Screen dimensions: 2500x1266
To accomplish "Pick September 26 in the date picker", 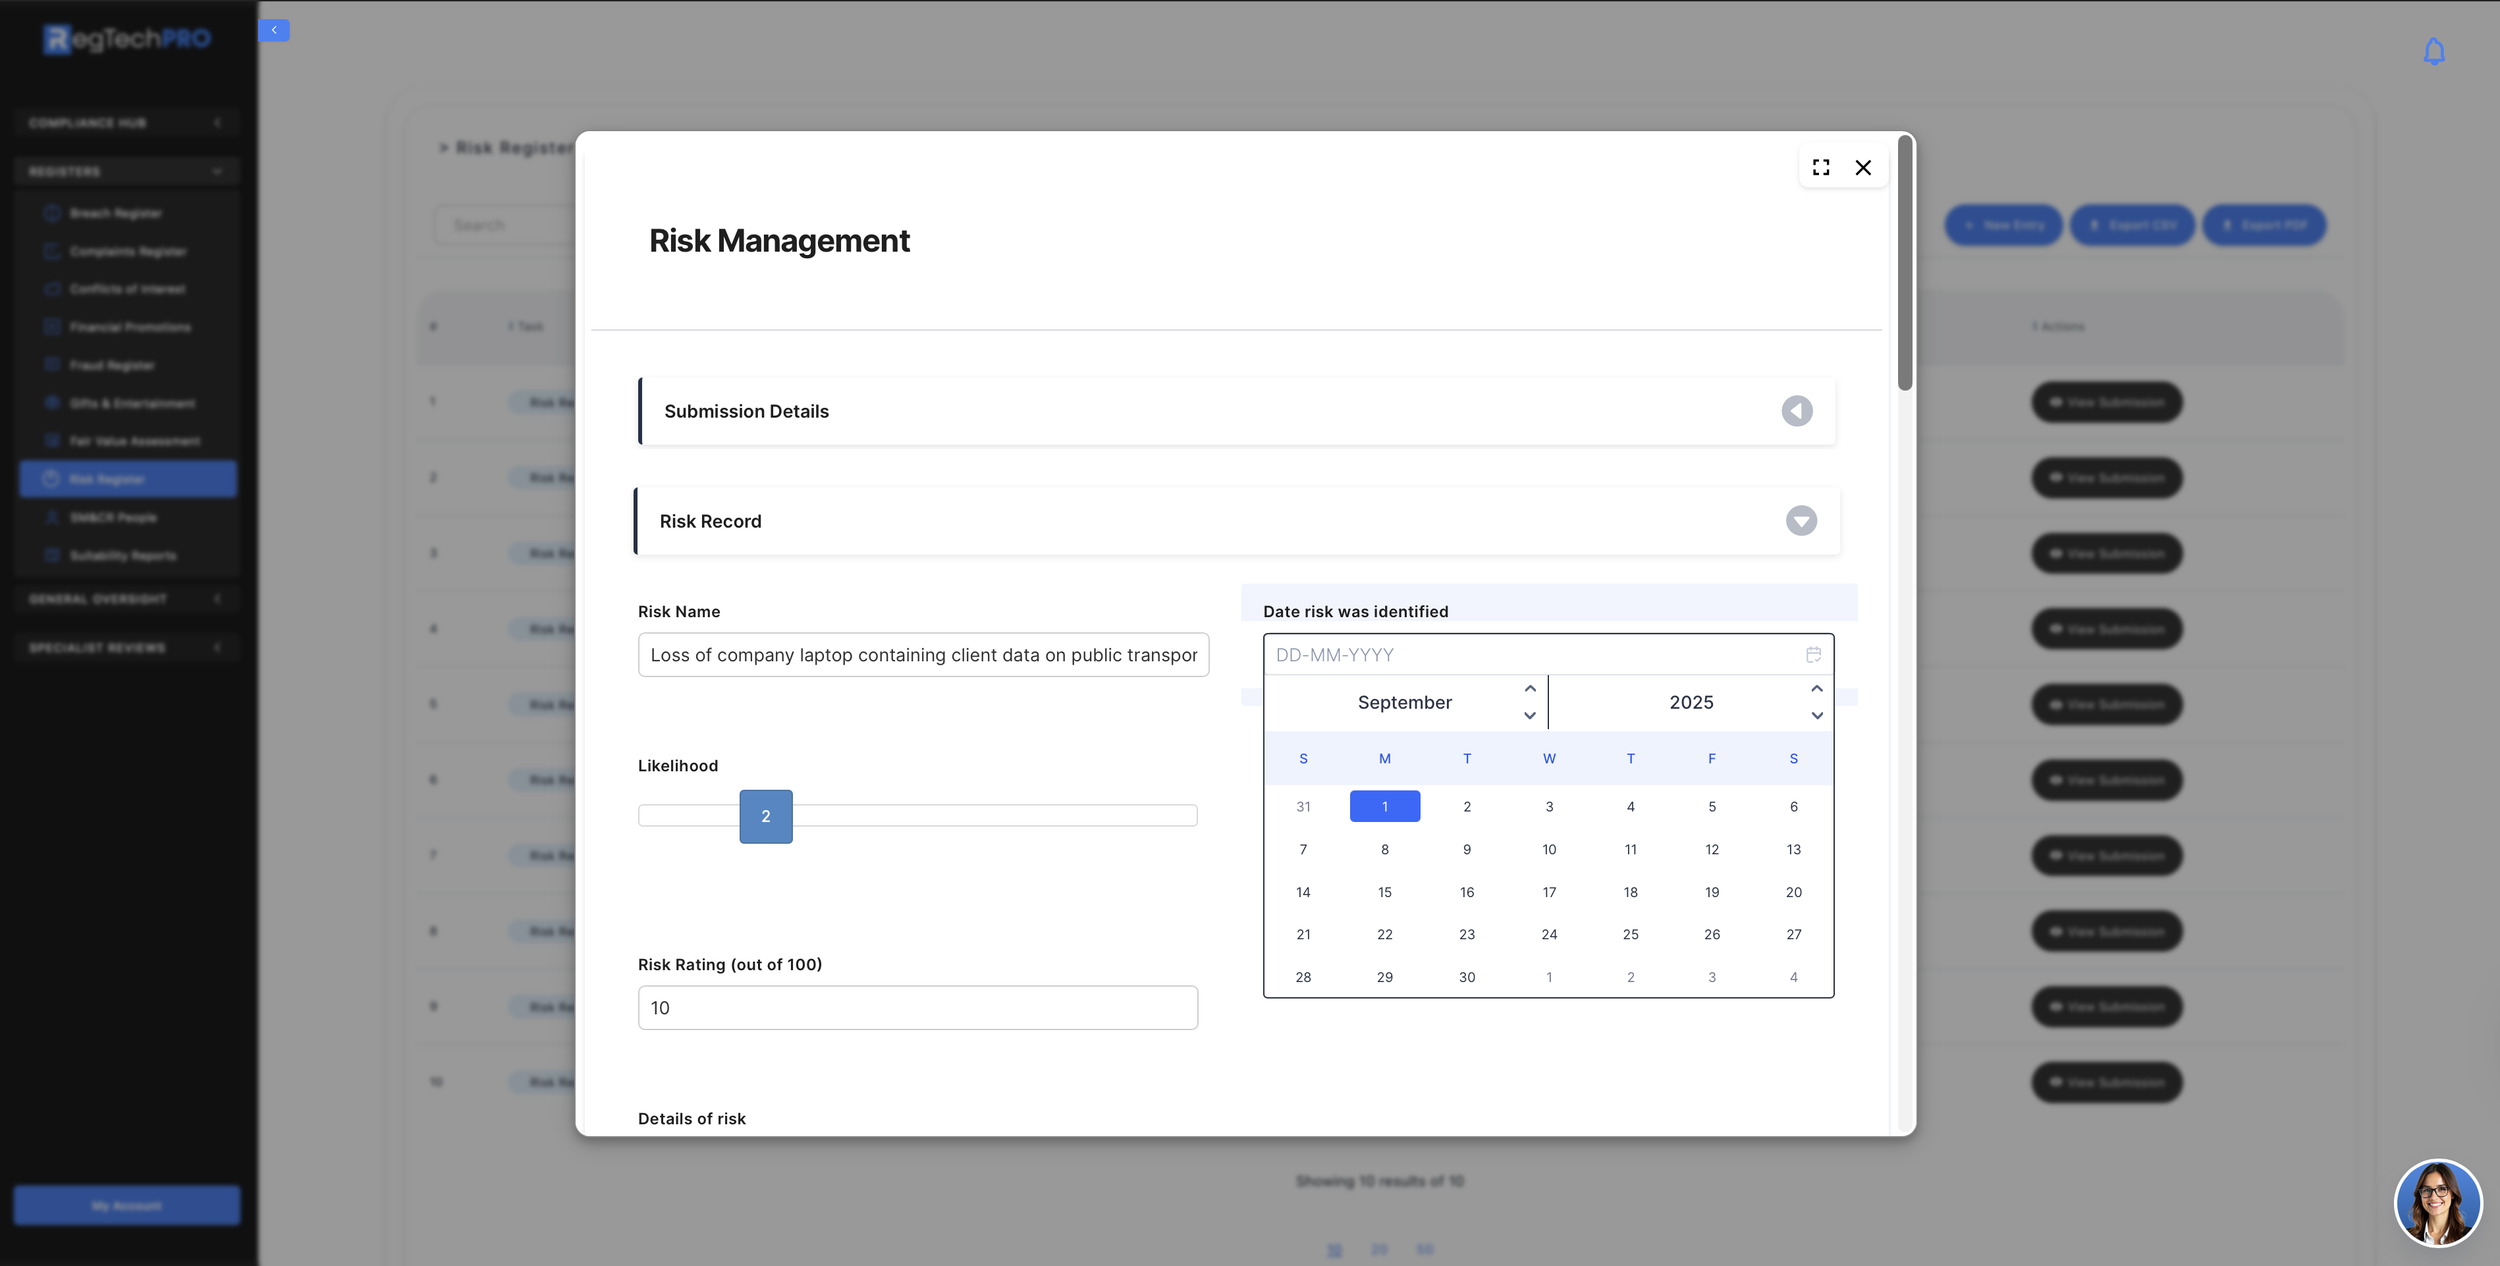I will click(1711, 934).
